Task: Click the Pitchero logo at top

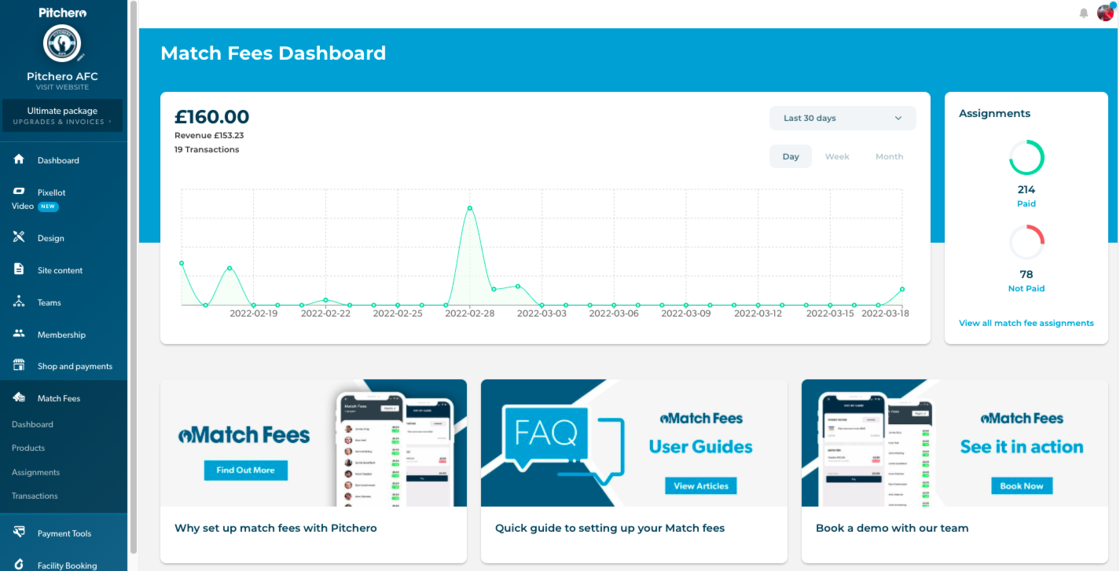Action: 63,12
